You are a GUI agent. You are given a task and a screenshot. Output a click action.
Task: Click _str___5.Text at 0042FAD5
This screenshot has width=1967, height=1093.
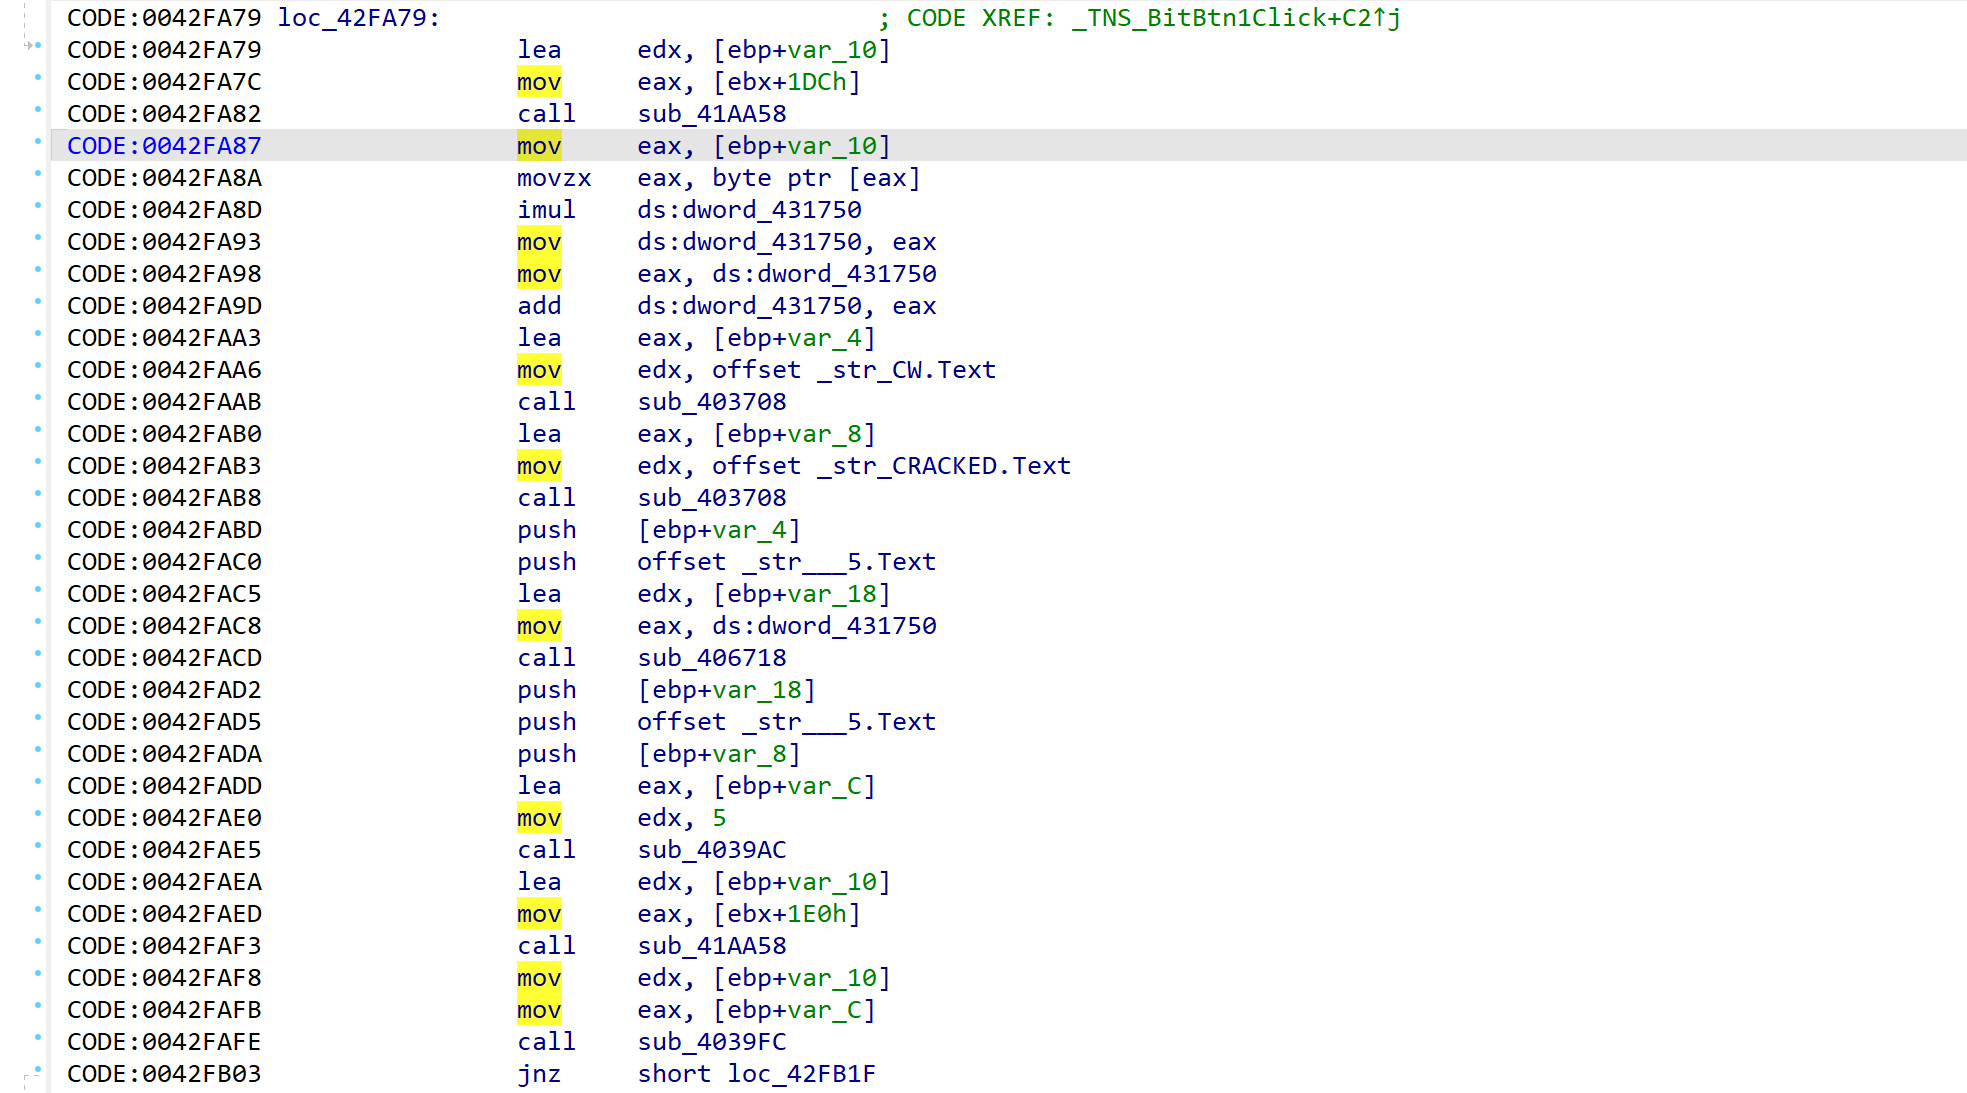coord(839,722)
